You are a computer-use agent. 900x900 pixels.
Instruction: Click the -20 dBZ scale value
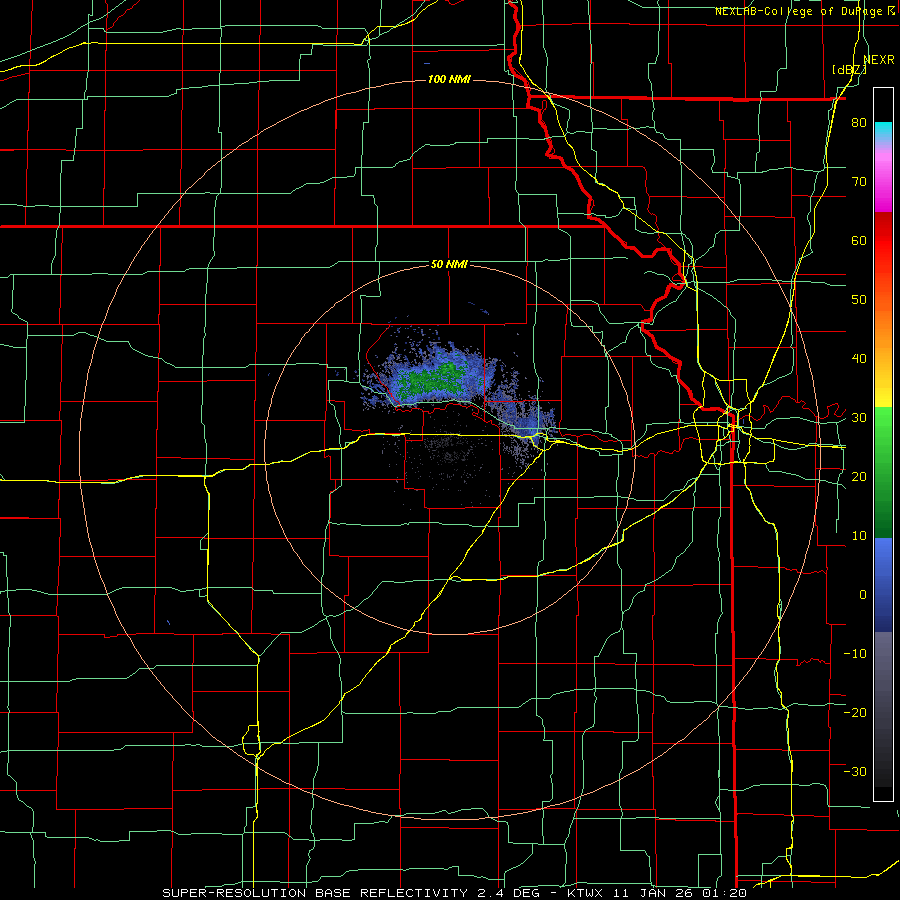pyautogui.click(x=855, y=712)
